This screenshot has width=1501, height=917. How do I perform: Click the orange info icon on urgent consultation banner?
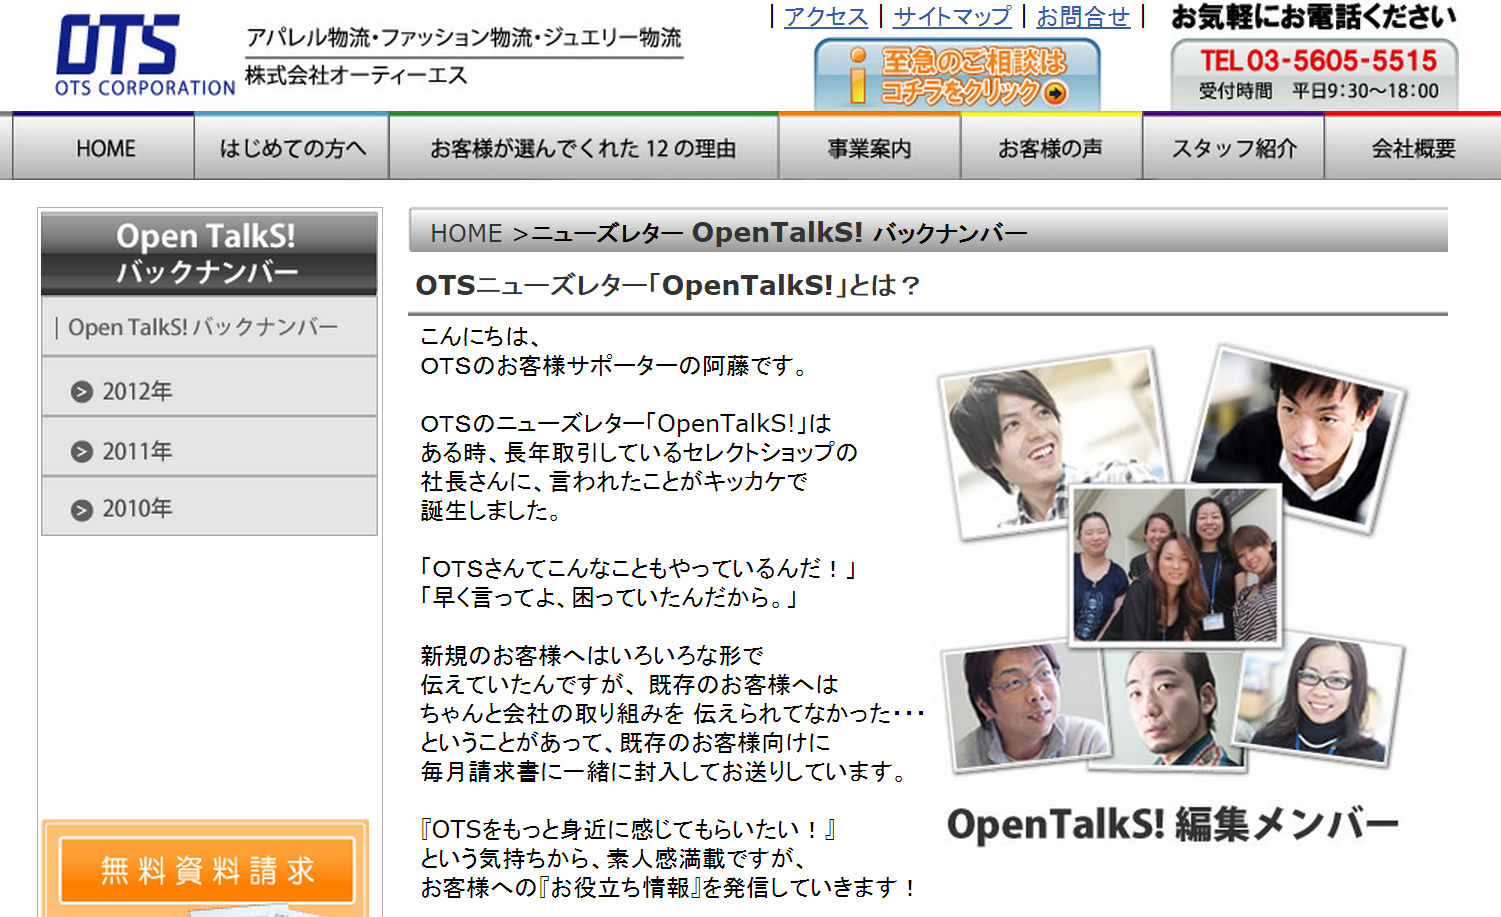pyautogui.click(x=857, y=76)
